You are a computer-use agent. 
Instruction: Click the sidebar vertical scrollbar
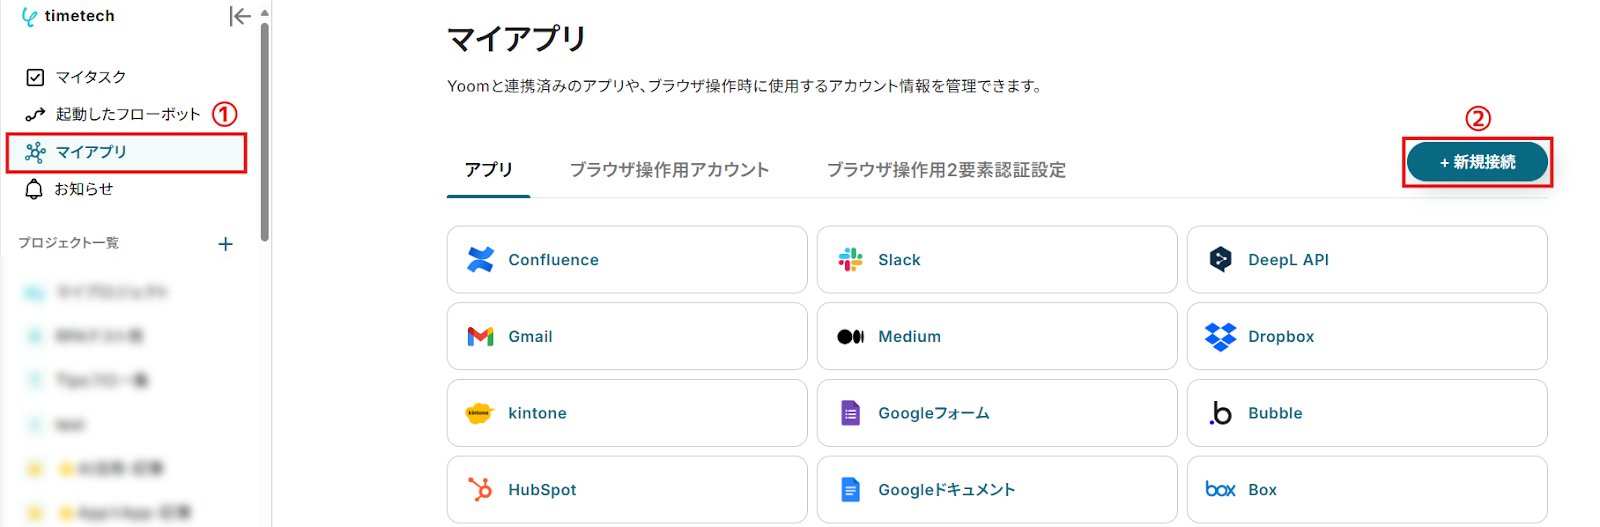264,130
